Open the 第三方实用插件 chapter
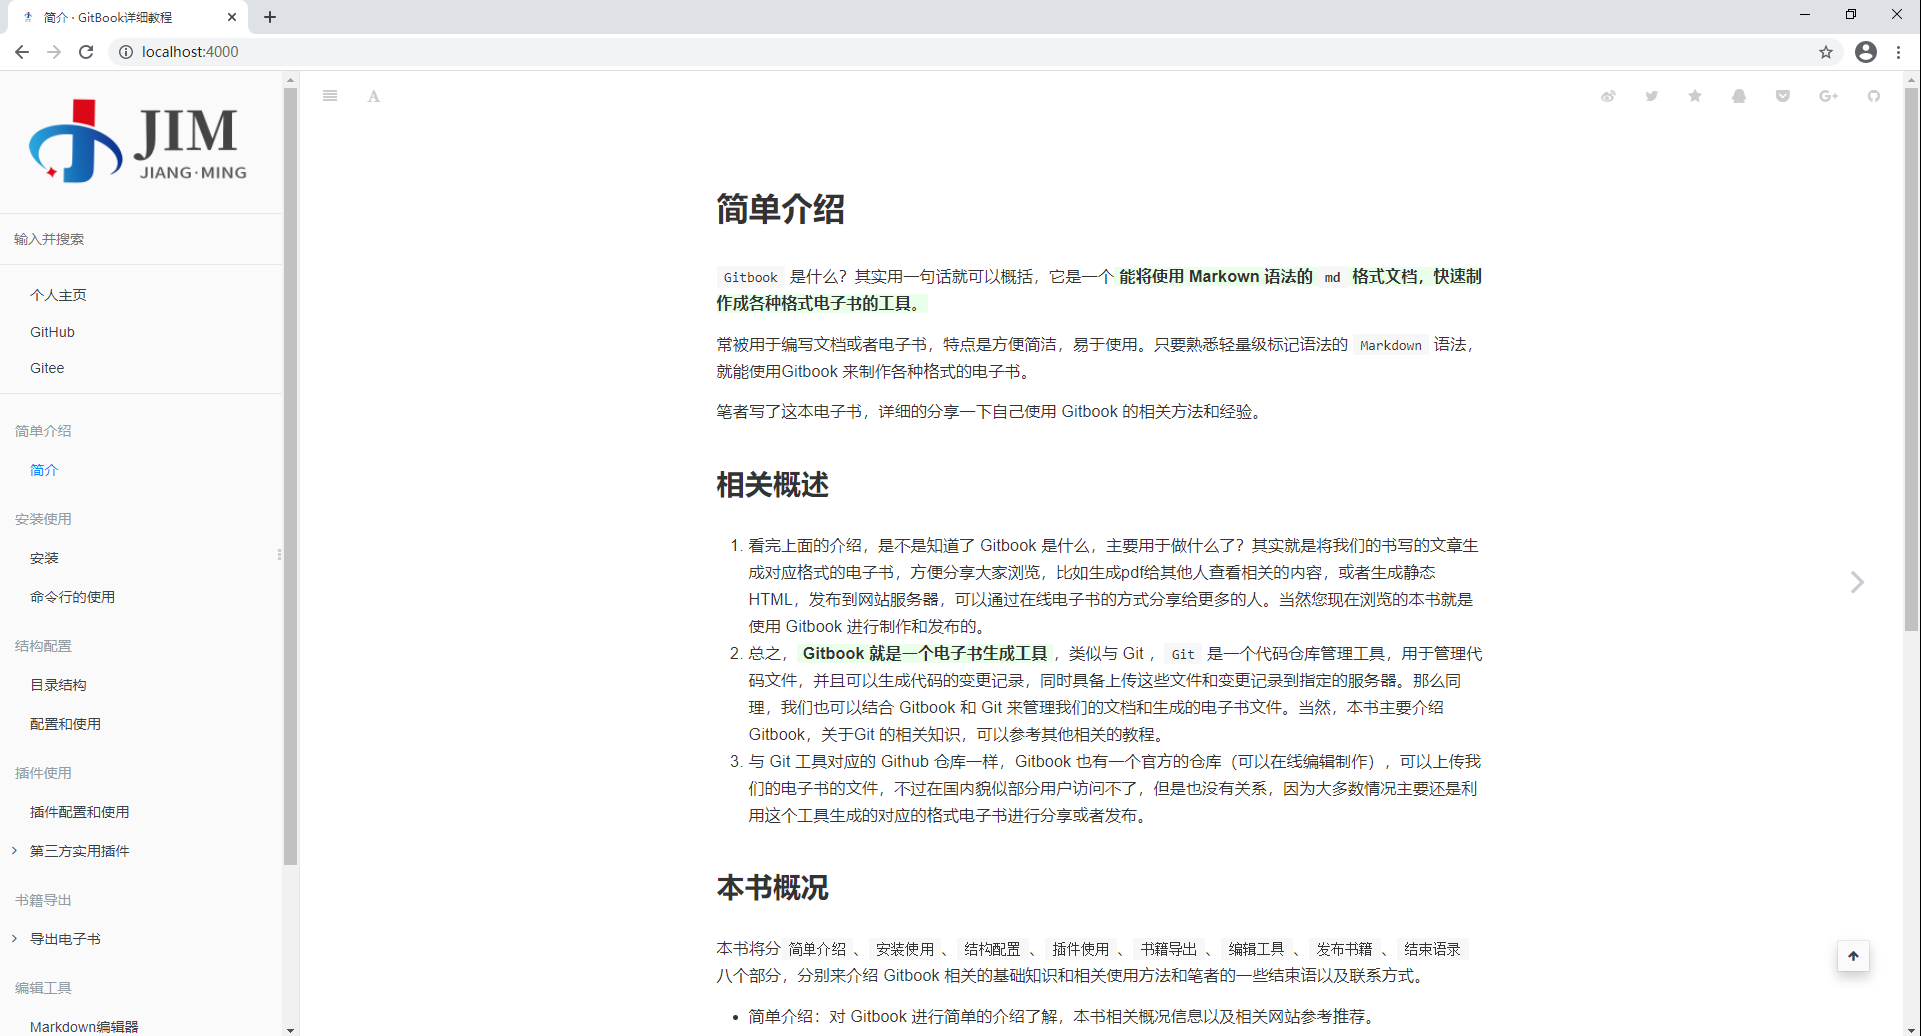Image resolution: width=1921 pixels, height=1036 pixels. pos(79,851)
